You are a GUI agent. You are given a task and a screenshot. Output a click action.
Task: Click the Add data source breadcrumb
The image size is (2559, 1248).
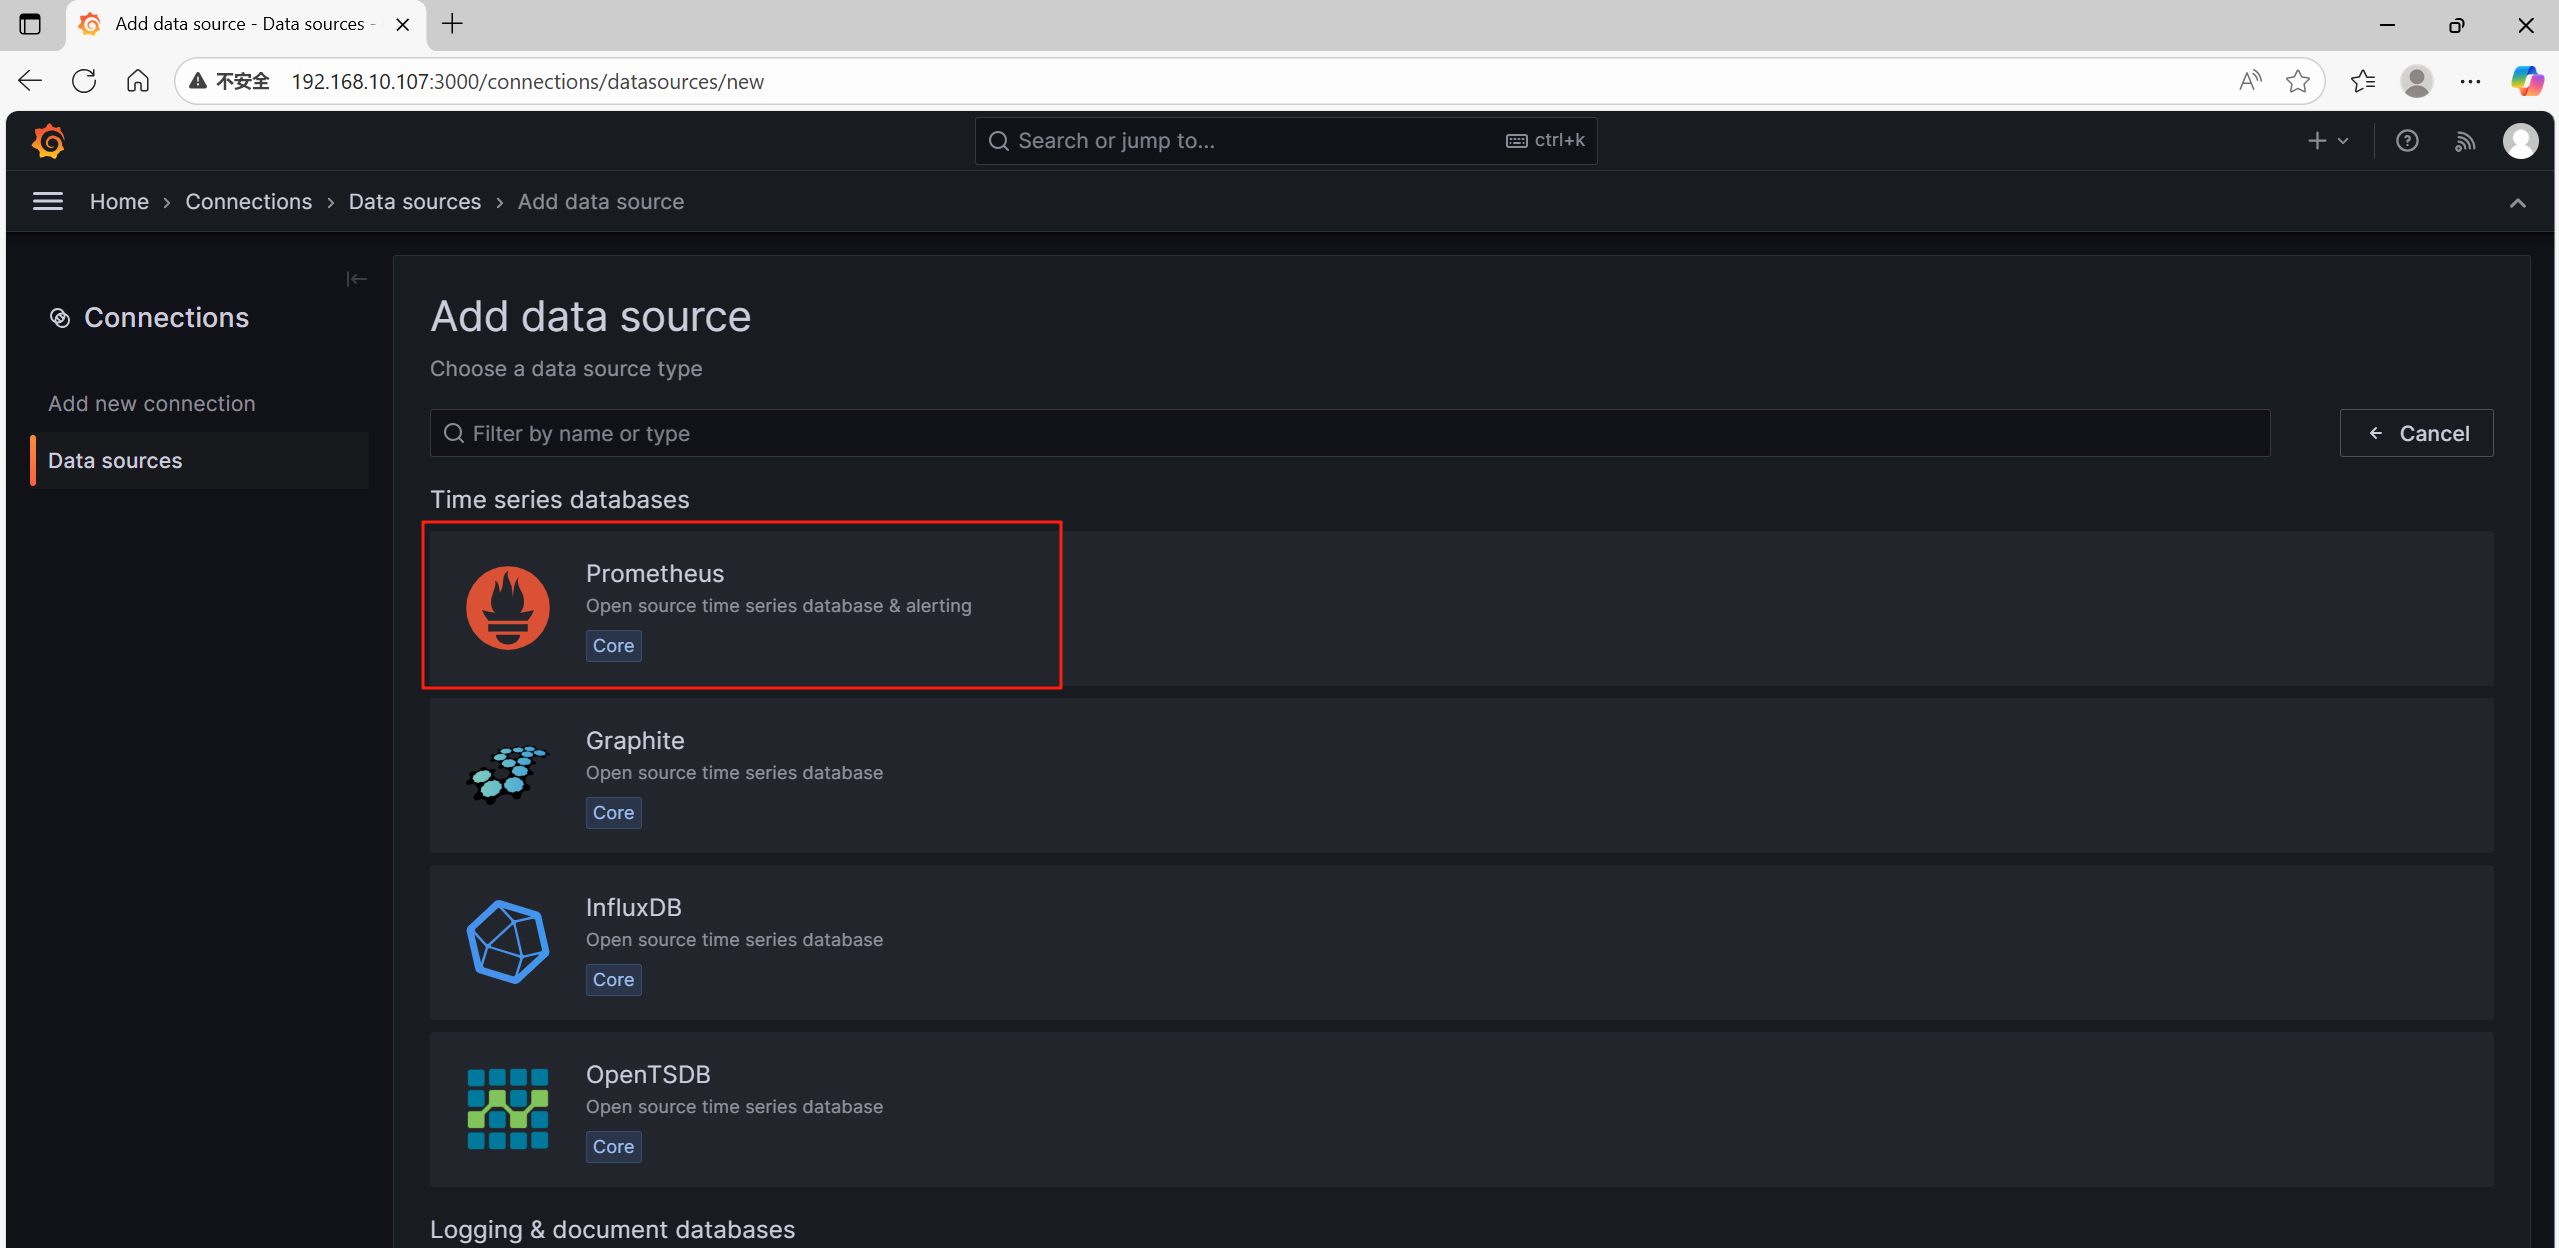coord(601,202)
